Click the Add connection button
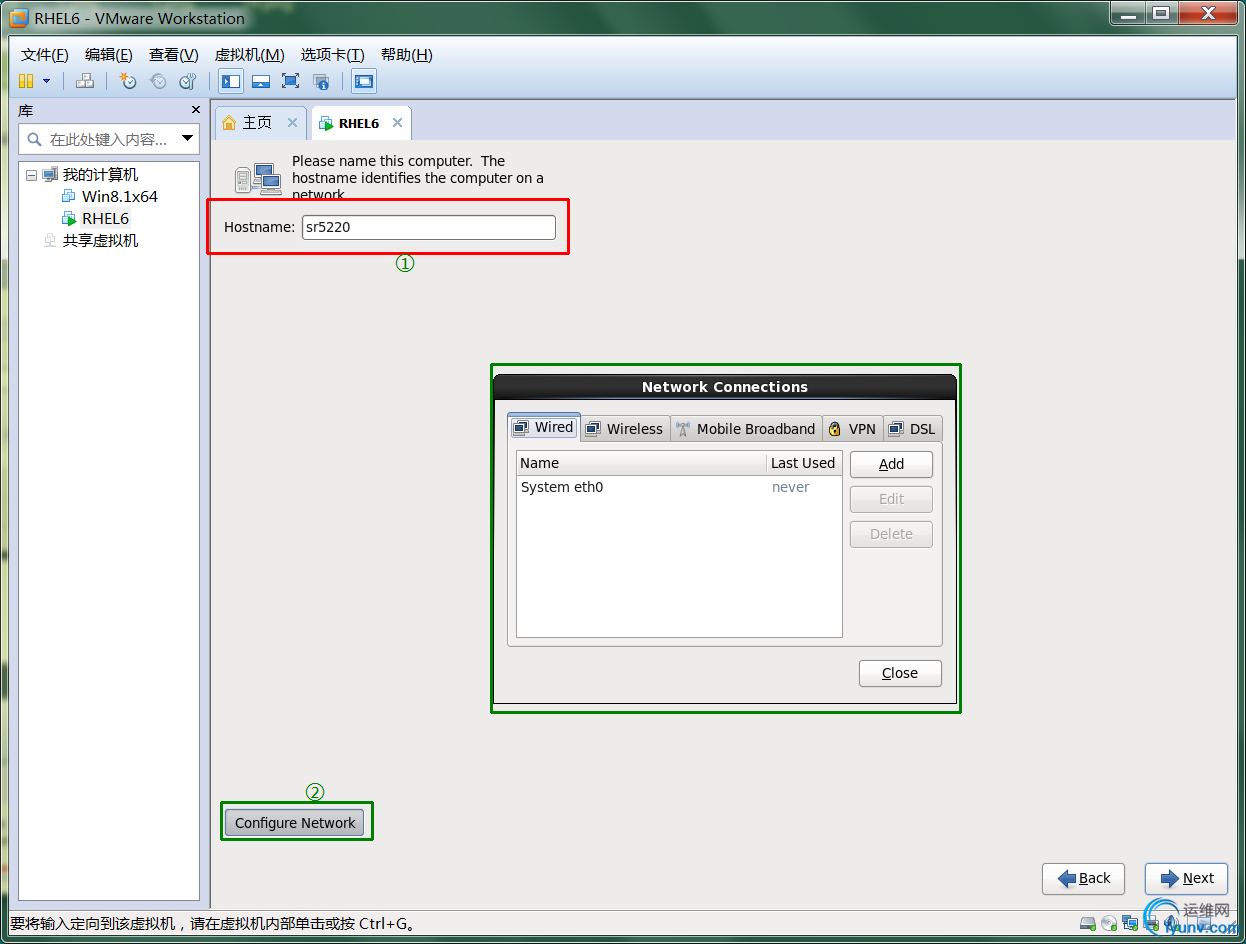 pos(891,464)
